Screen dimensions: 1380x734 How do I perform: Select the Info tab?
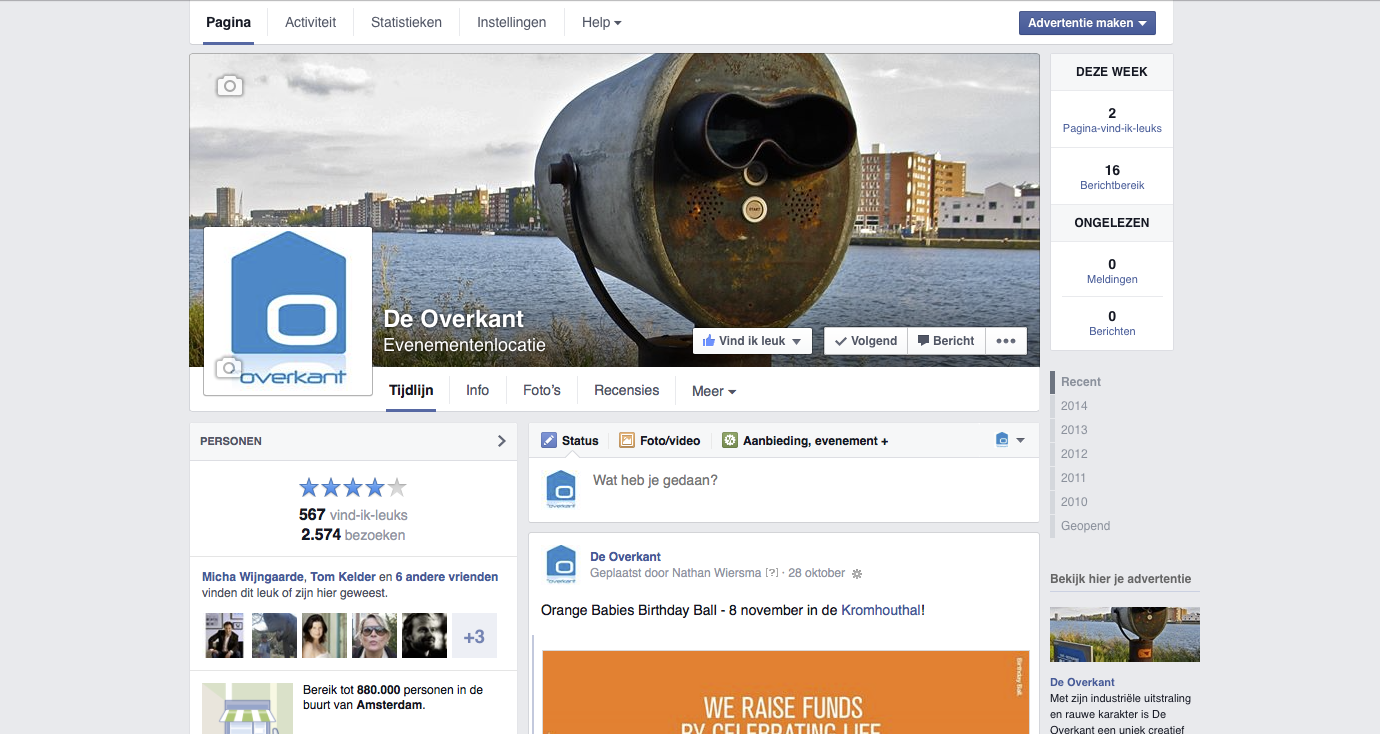pyautogui.click(x=478, y=390)
